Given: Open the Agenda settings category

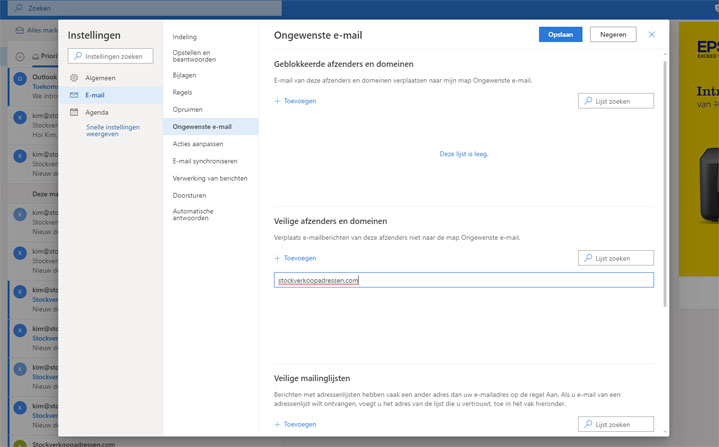Looking at the screenshot, I should coord(96,112).
